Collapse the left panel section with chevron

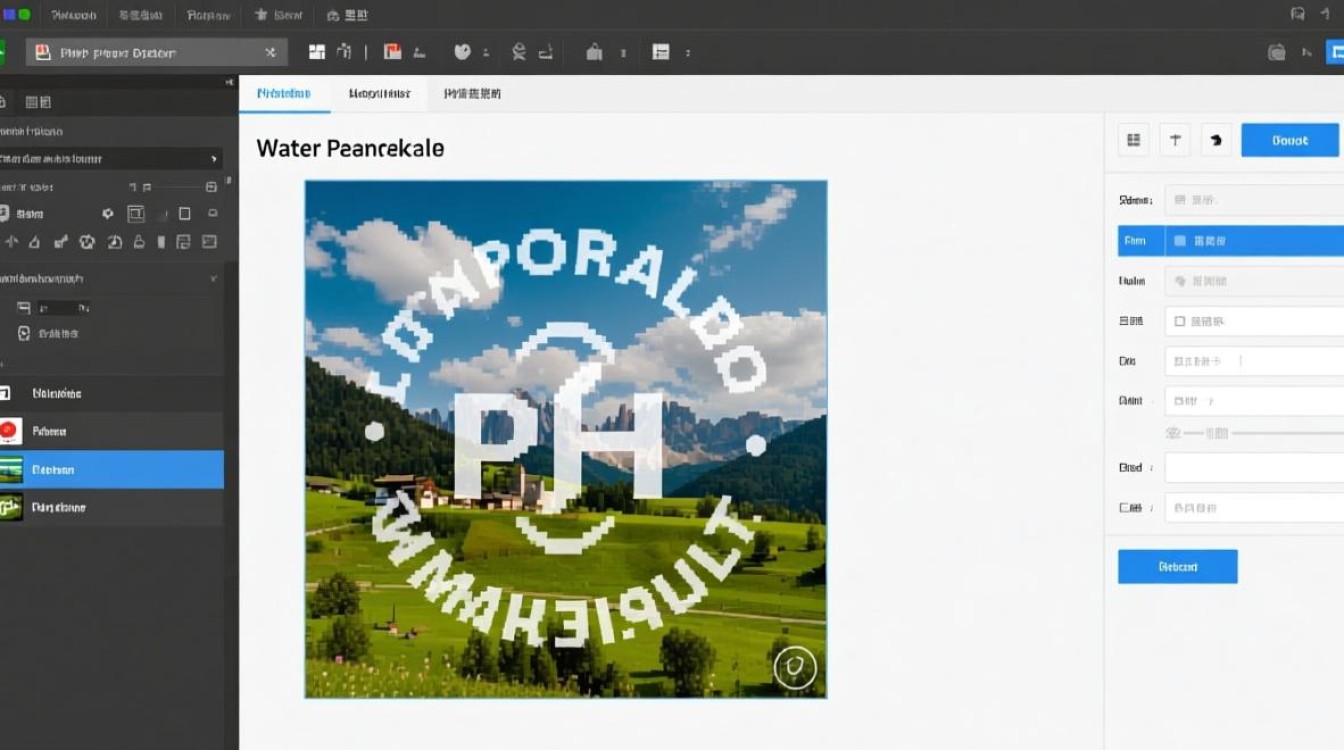click(213, 279)
